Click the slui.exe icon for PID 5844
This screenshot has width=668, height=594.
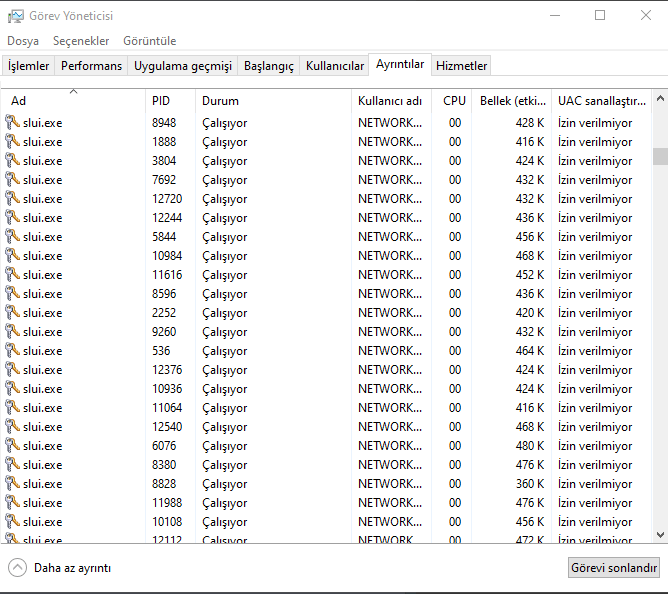pyautogui.click(x=12, y=236)
